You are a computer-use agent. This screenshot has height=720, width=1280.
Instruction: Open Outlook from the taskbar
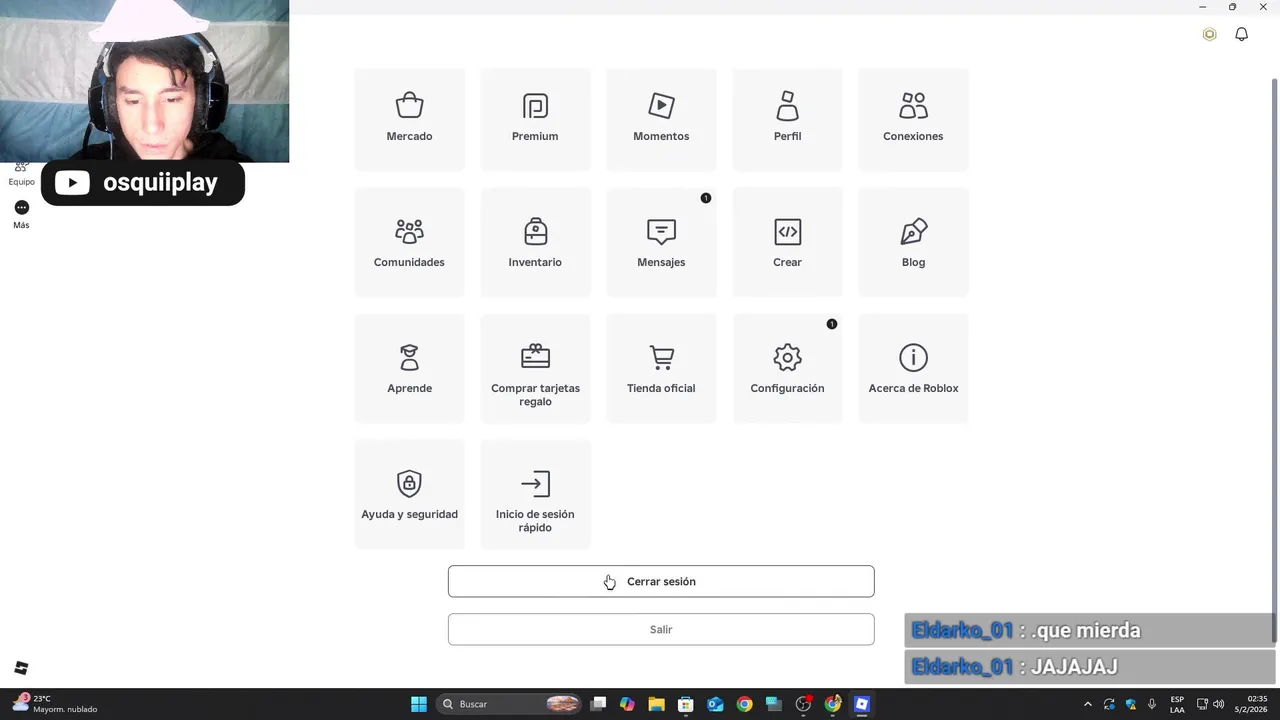tap(715, 704)
